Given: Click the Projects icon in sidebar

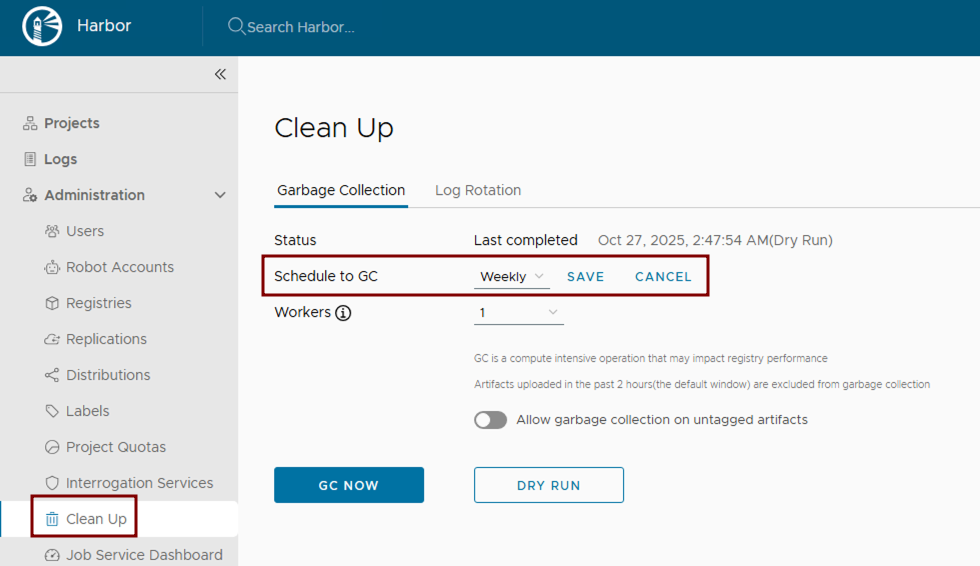Looking at the screenshot, I should (x=30, y=123).
